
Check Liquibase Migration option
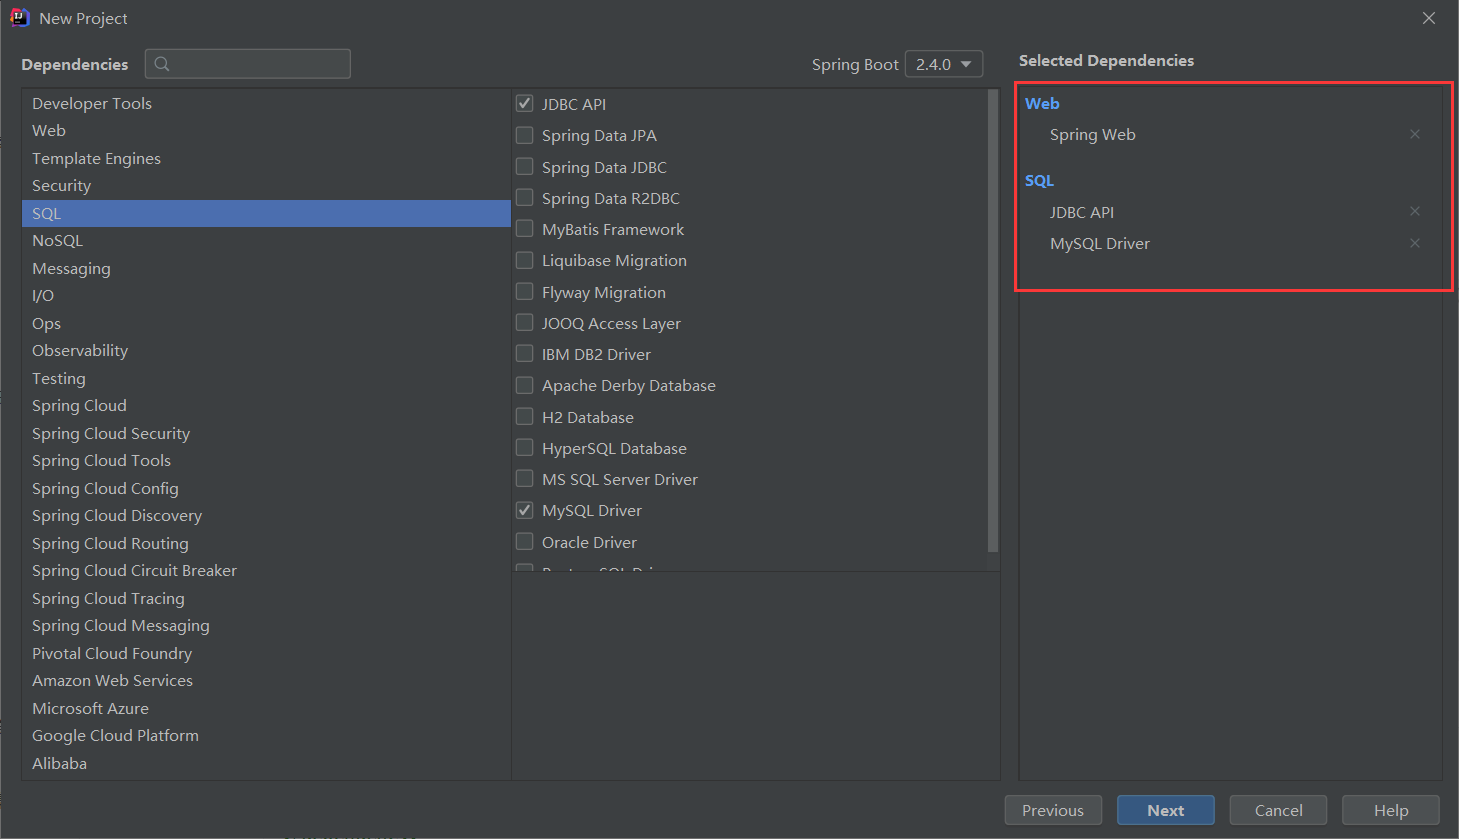tap(524, 260)
